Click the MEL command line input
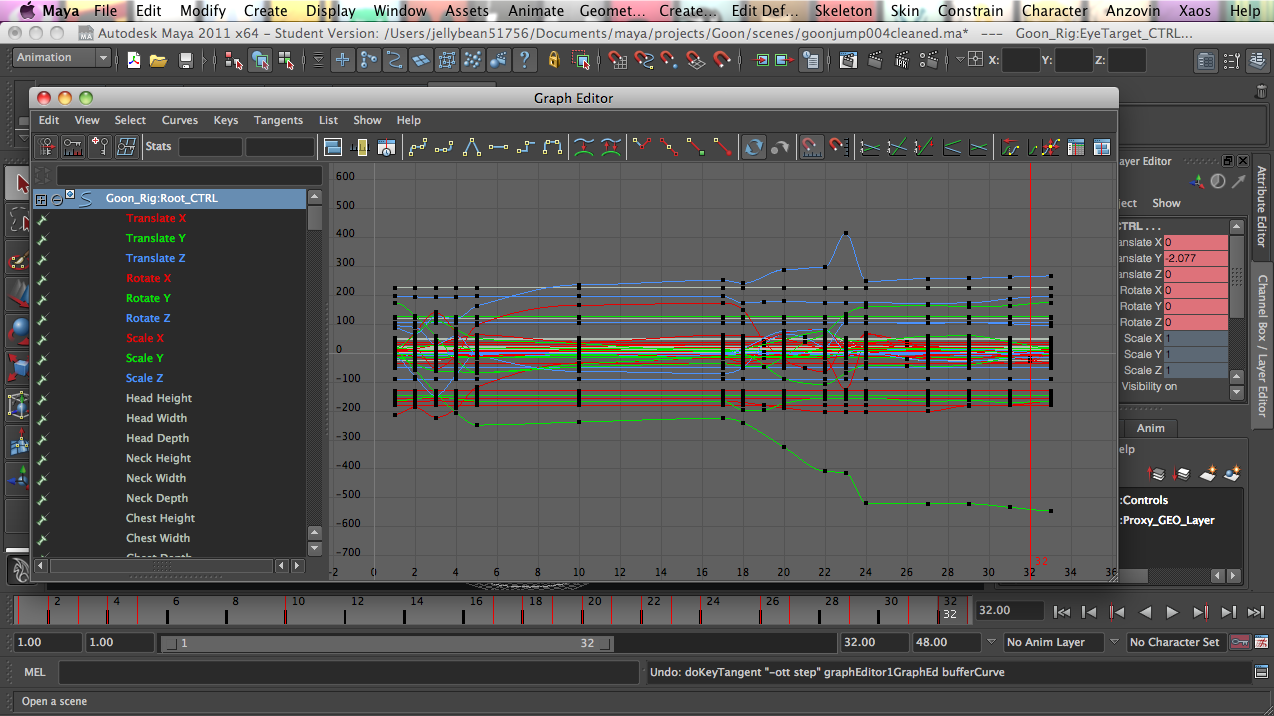1274x716 pixels. click(x=348, y=672)
